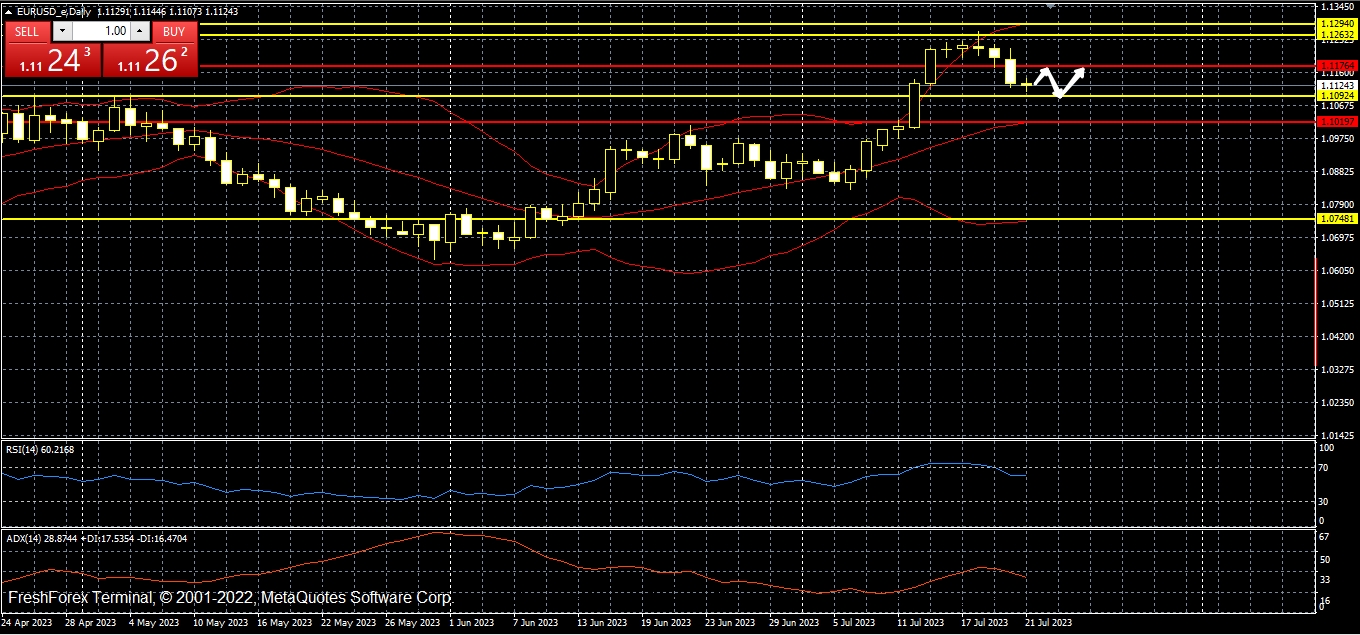The height and width of the screenshot is (635, 1360).
Task: Click the yellow 1.12632 price label
Action: click(1337, 35)
